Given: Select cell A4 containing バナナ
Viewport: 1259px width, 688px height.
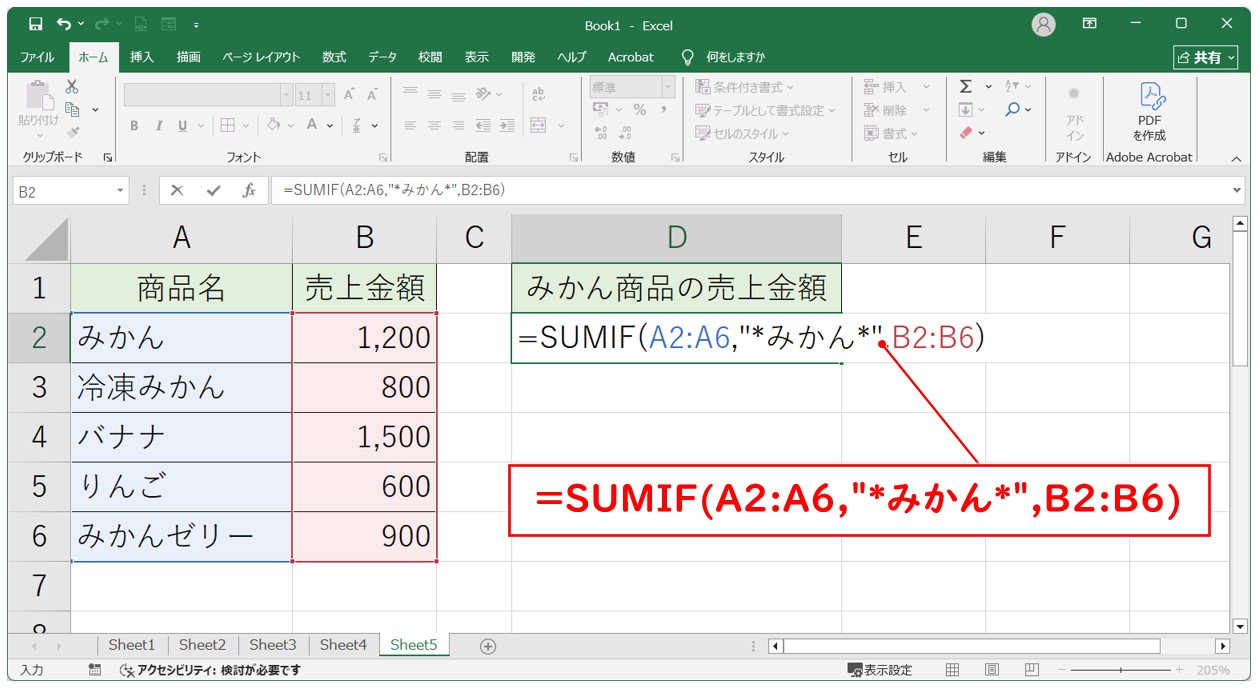Looking at the screenshot, I should 181,437.
